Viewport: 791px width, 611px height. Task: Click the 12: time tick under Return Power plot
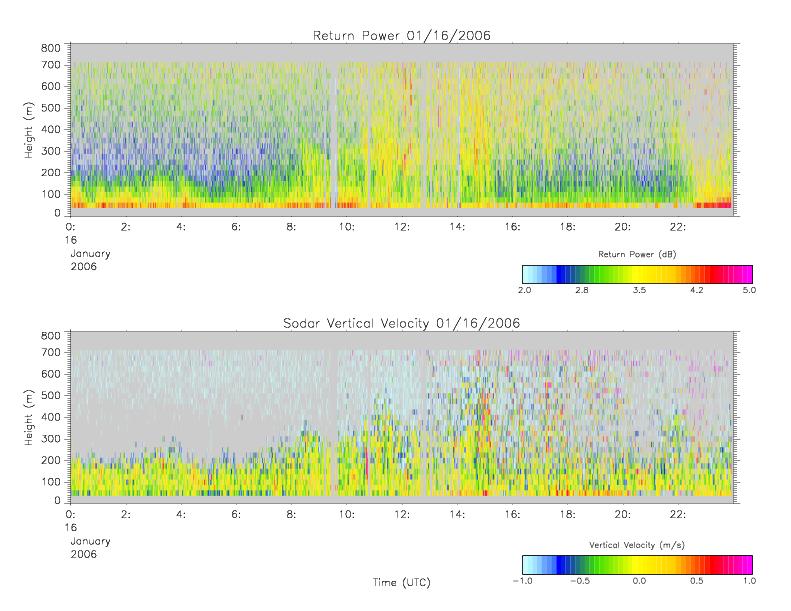(x=402, y=227)
